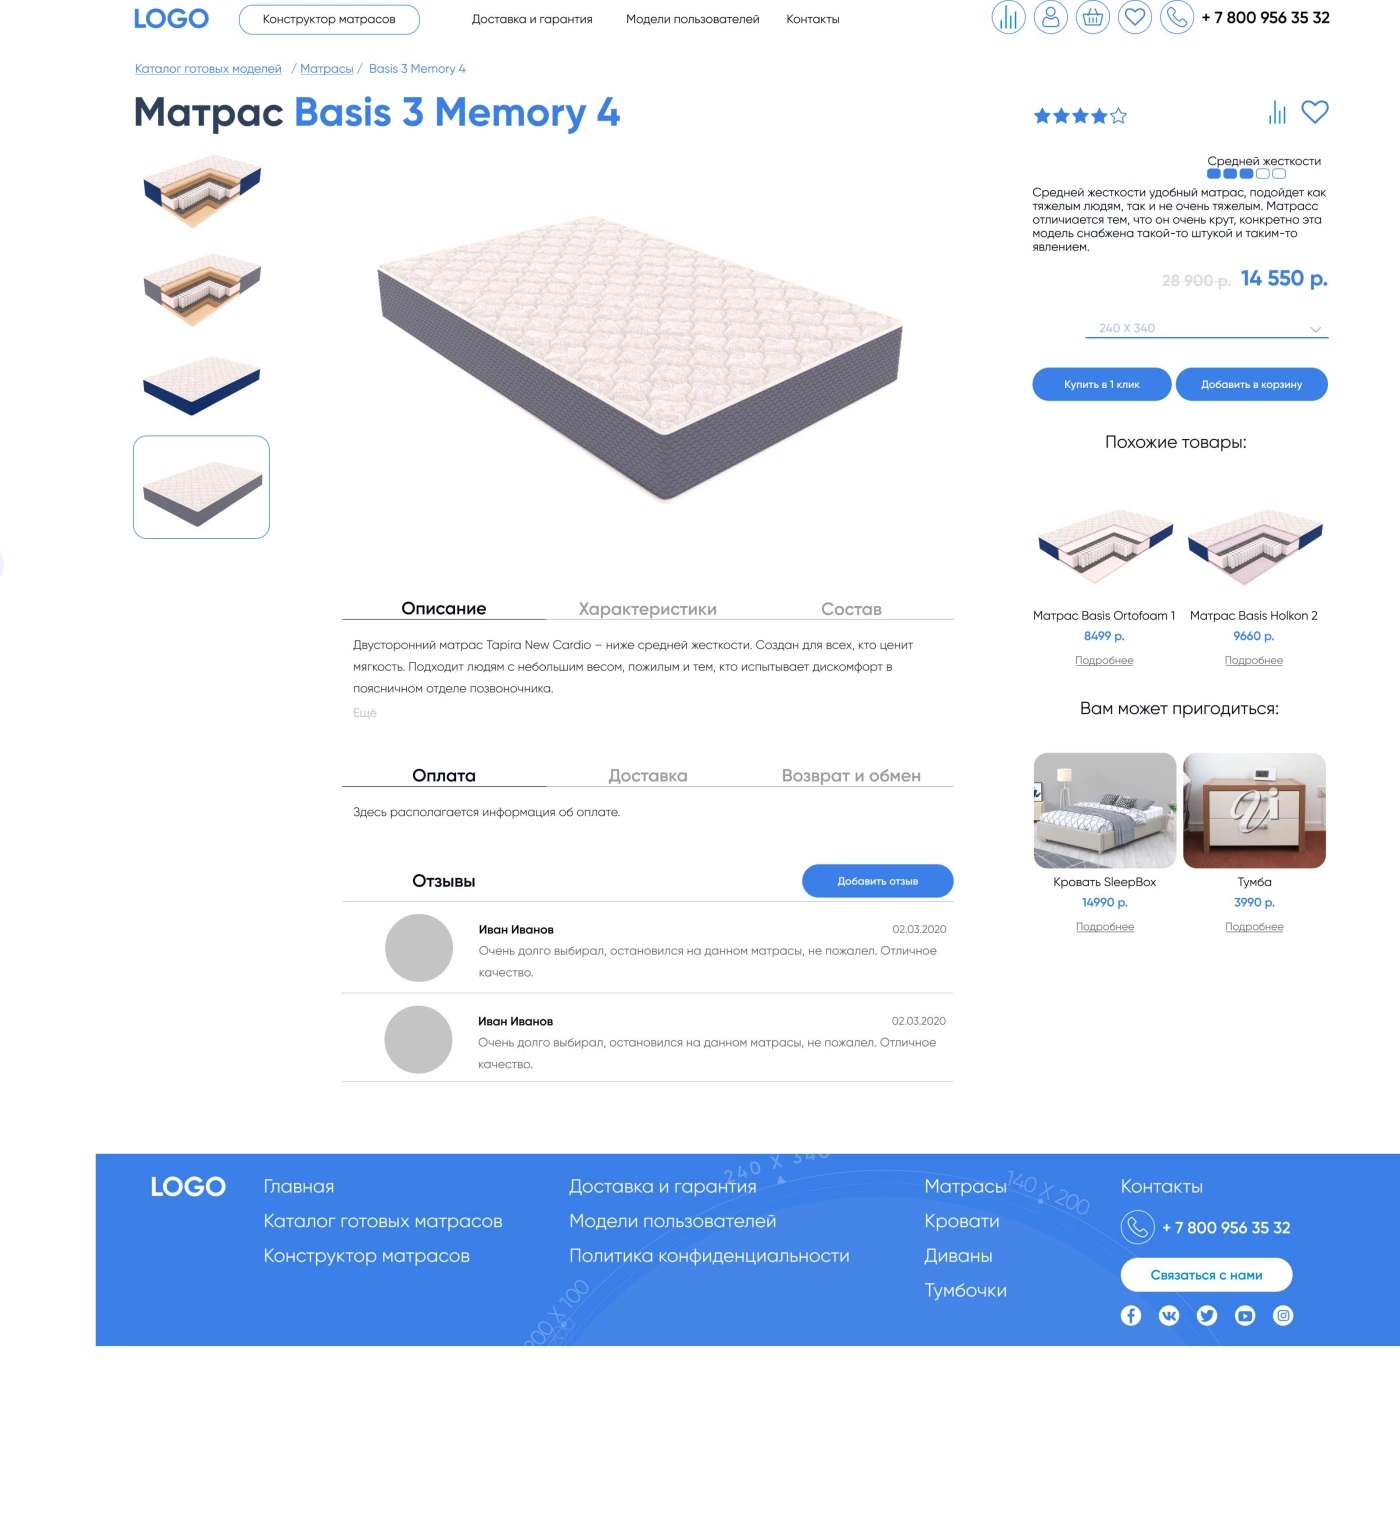This screenshot has height=1537, width=1400.
Task: Add product to favorites with heart icon
Action: pos(1314,112)
